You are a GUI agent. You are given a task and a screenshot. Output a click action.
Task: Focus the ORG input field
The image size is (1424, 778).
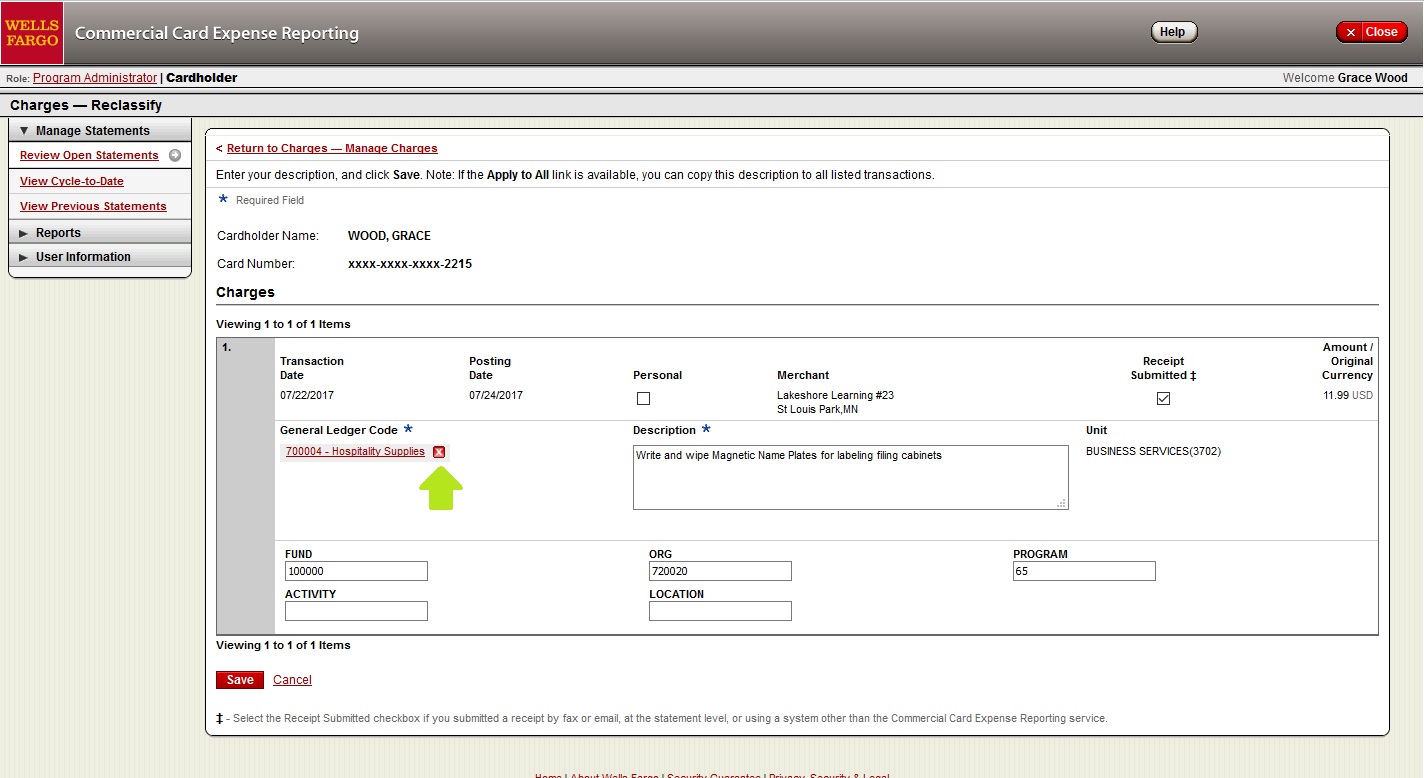pyautogui.click(x=720, y=571)
